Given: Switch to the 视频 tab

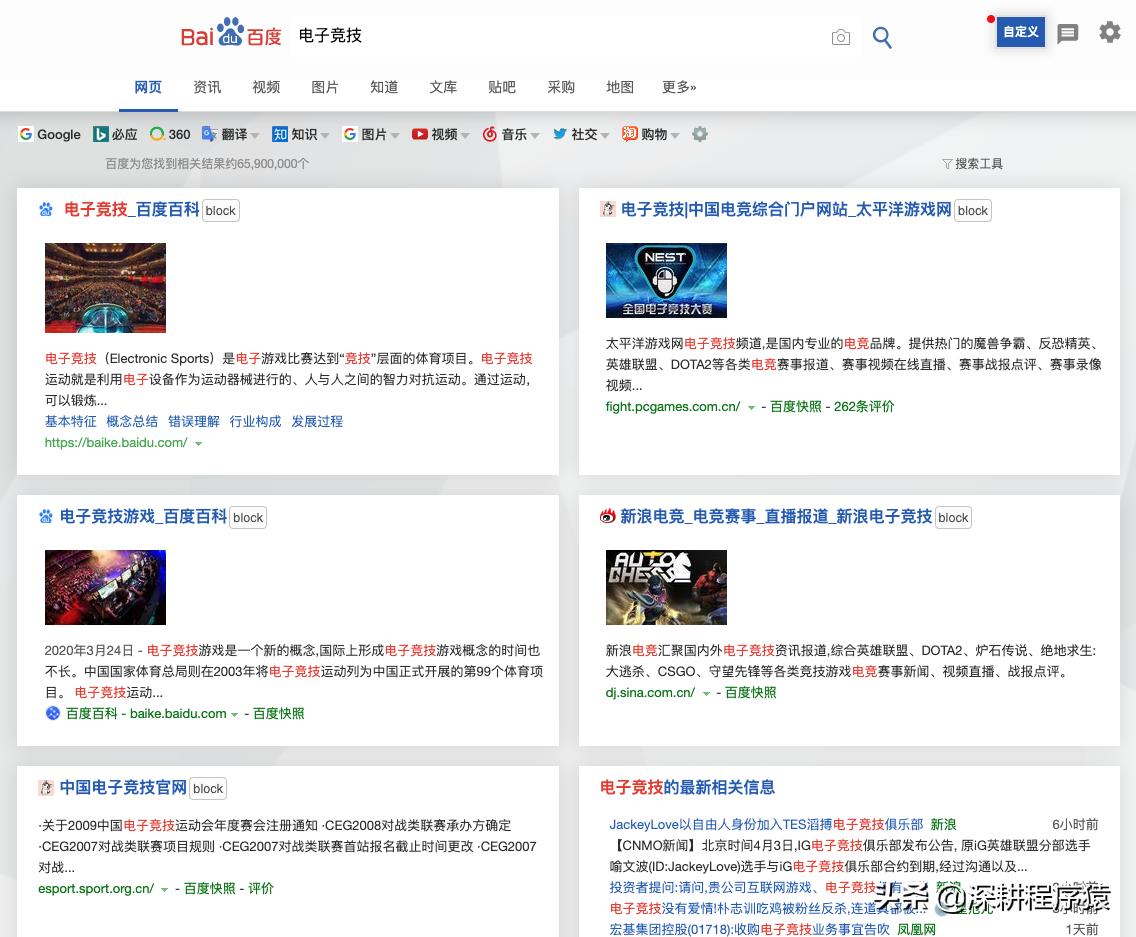Looking at the screenshot, I should tap(266, 87).
